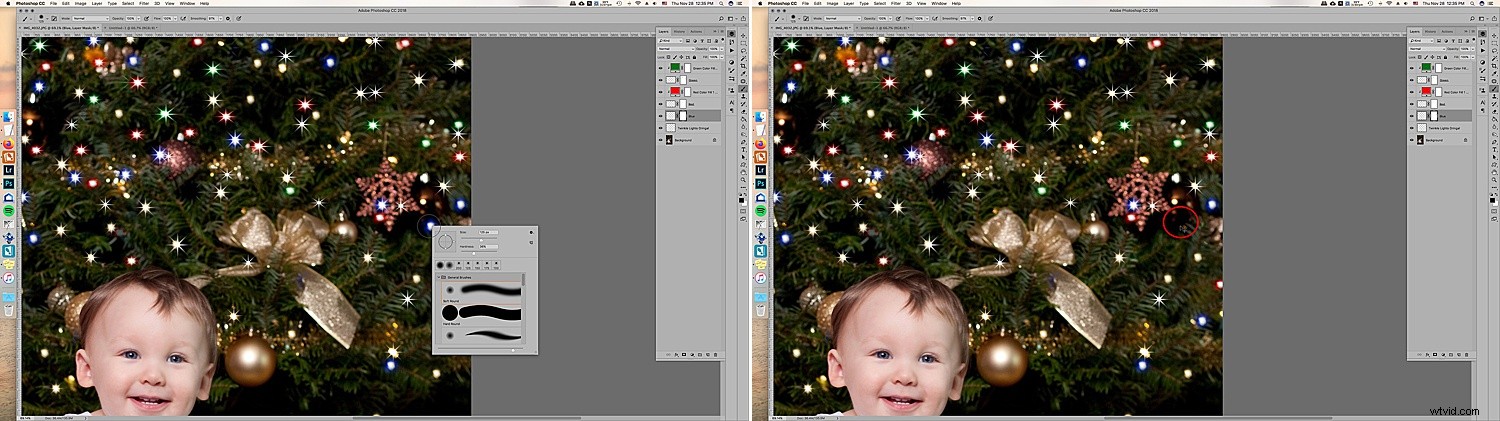This screenshot has width=1500, height=421.
Task: Open smoothing options gear in left window options bar
Action: coord(228,19)
